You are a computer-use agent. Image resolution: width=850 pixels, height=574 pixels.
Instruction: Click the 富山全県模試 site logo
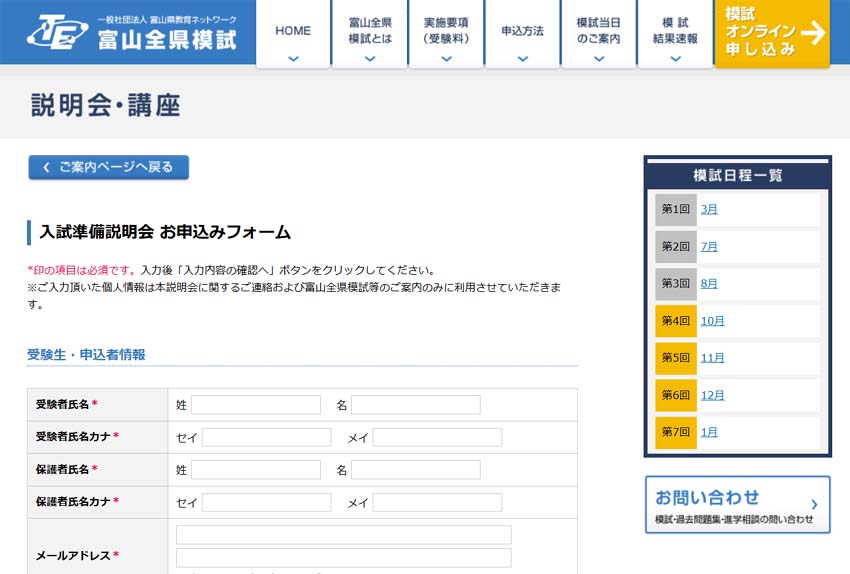coord(132,32)
